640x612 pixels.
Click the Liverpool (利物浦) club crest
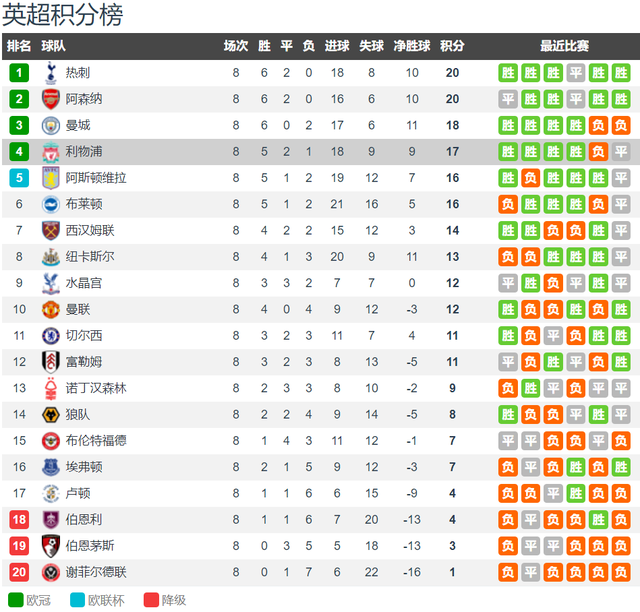[50, 151]
